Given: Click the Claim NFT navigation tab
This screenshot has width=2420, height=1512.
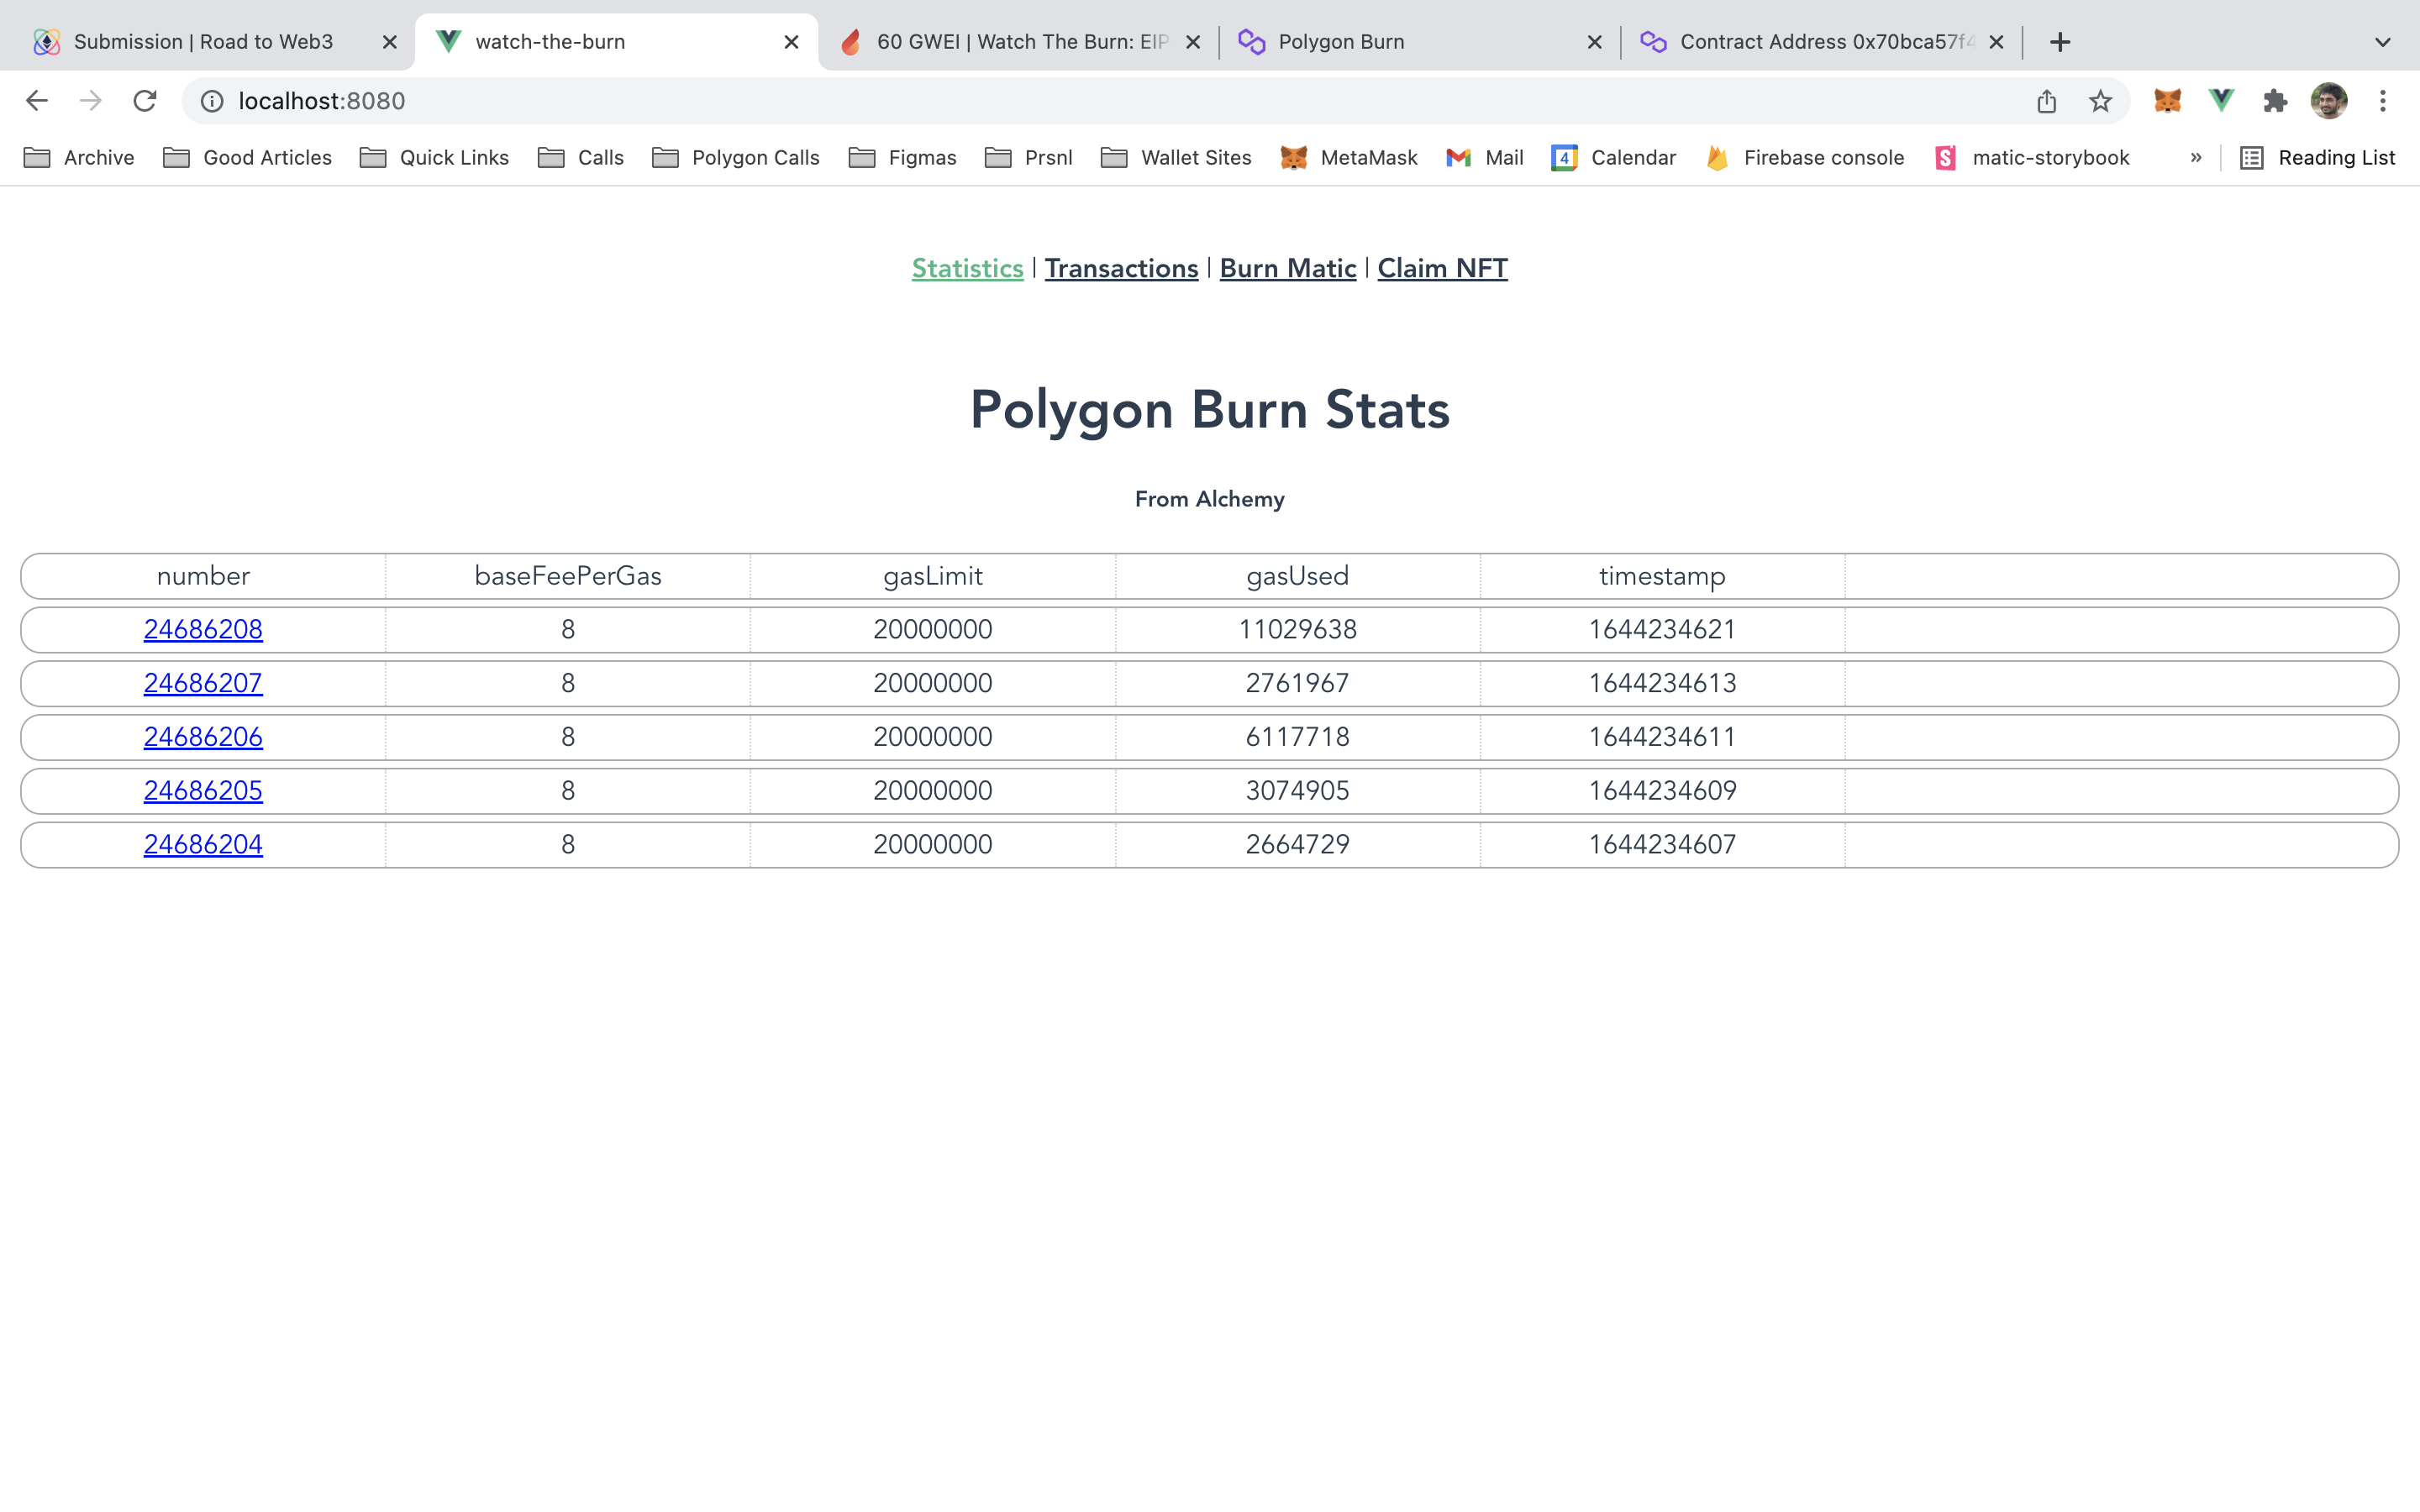Looking at the screenshot, I should click(x=1443, y=268).
